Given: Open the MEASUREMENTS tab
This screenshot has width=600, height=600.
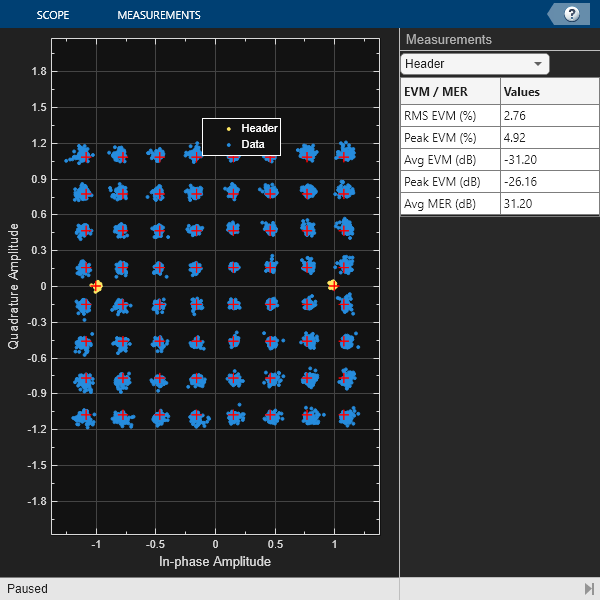Looking at the screenshot, I should 159,15.
